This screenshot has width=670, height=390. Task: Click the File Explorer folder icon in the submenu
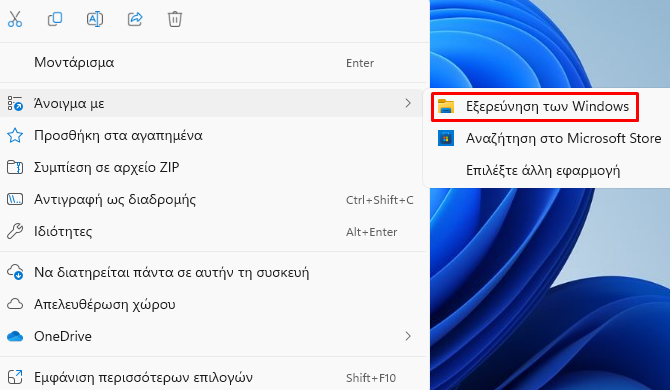[446, 106]
